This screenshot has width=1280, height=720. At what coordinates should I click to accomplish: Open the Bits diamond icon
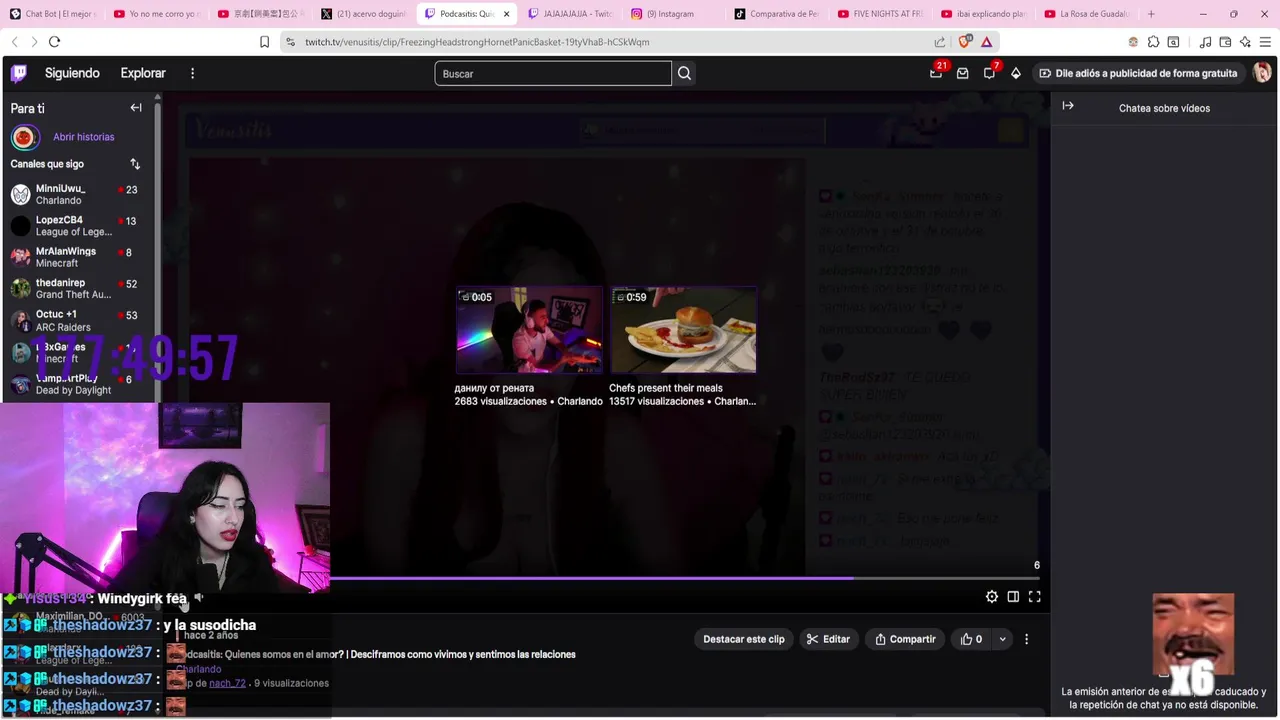[x=1016, y=73]
